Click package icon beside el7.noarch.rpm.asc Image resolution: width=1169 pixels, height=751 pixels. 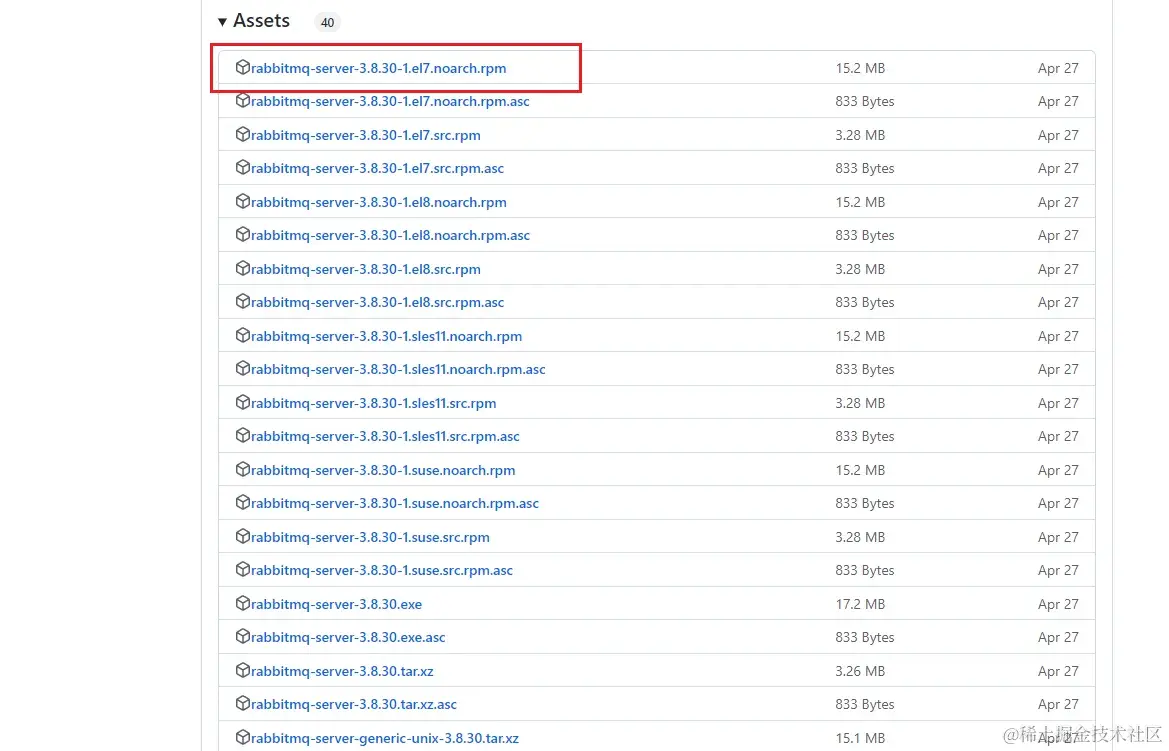coord(242,100)
